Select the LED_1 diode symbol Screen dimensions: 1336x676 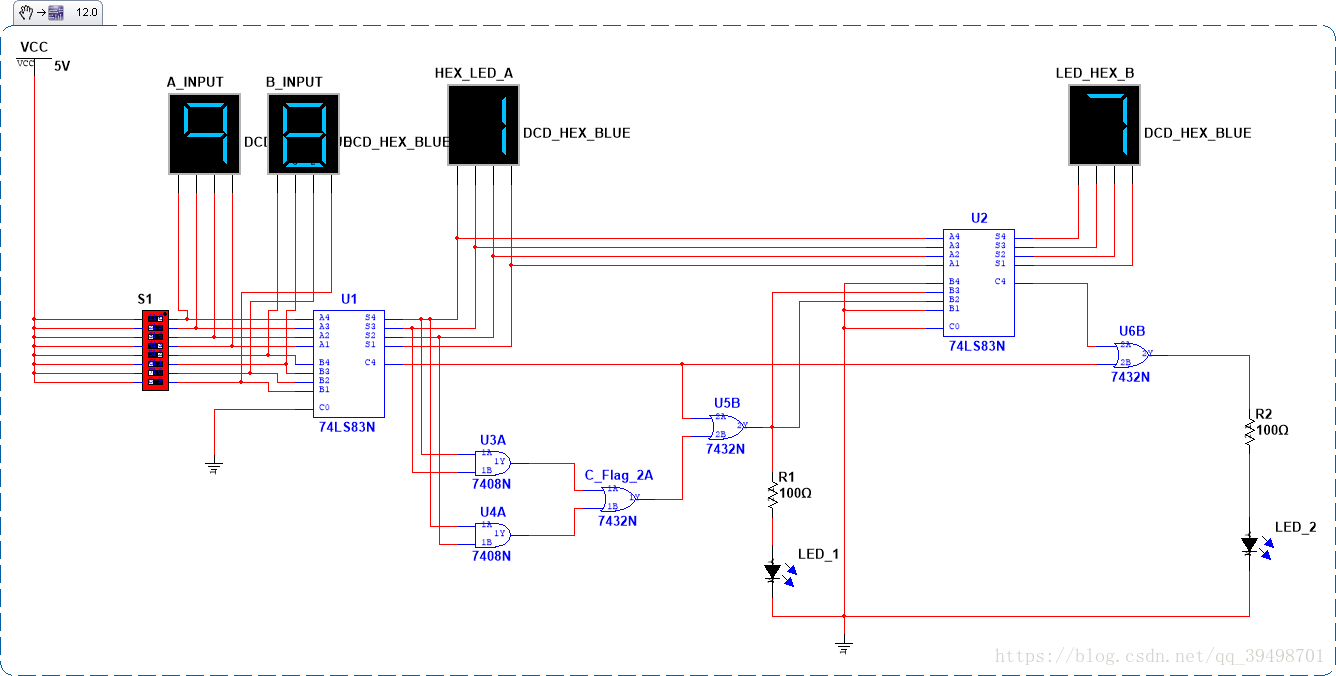(x=773, y=573)
